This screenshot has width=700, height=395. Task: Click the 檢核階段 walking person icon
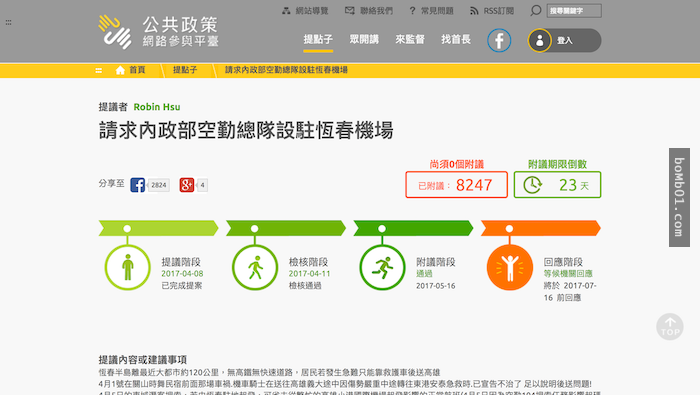click(255, 267)
